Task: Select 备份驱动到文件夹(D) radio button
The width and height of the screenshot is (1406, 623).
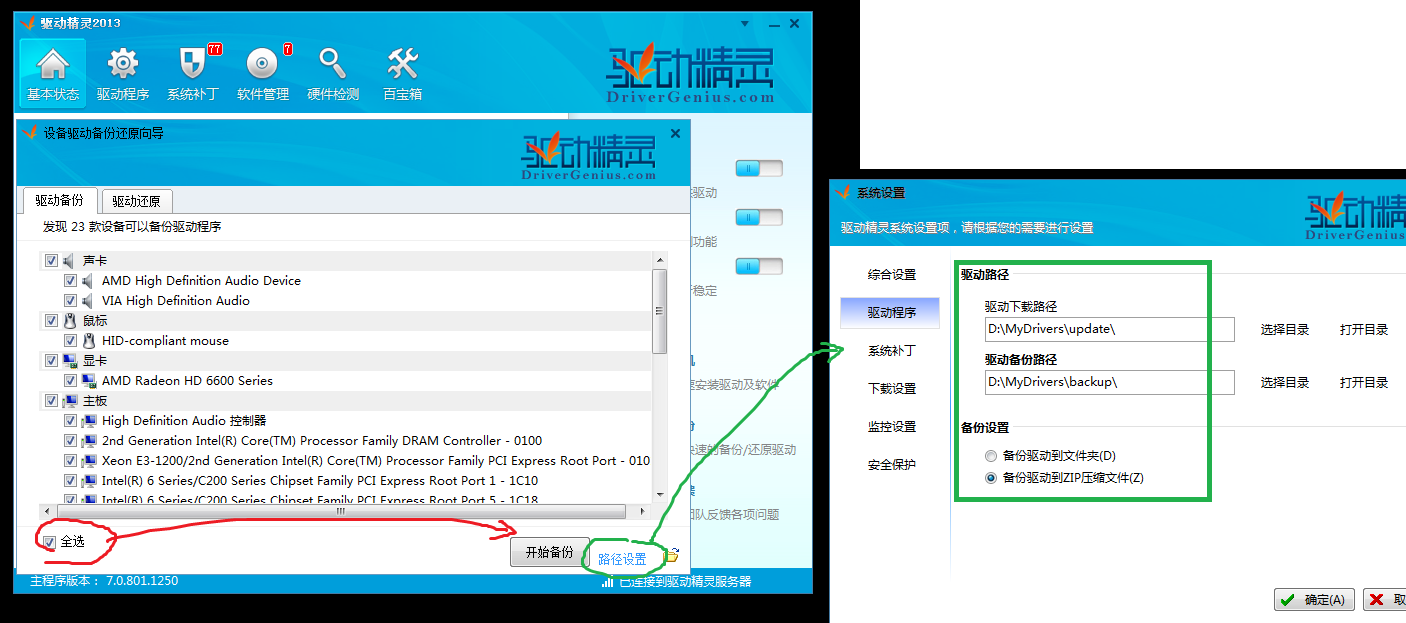Action: [991, 456]
